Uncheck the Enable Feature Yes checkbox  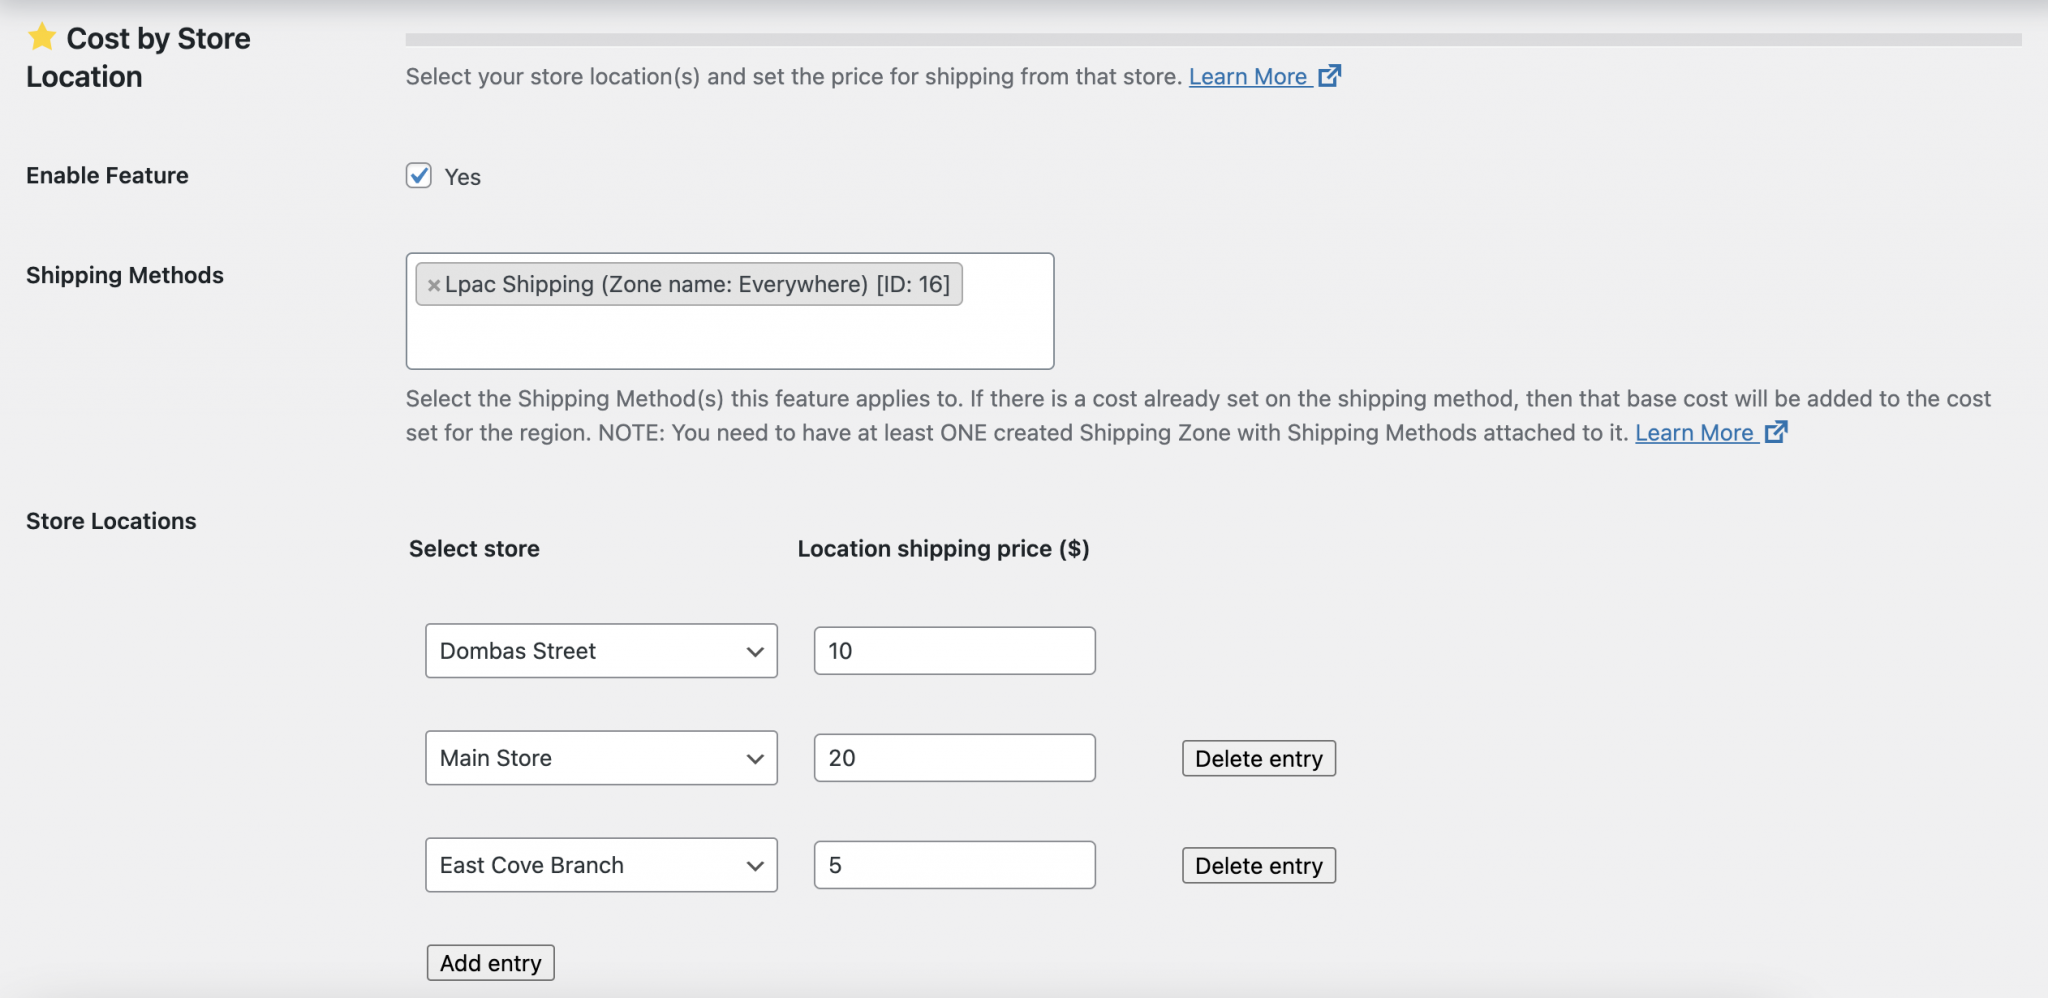[418, 176]
